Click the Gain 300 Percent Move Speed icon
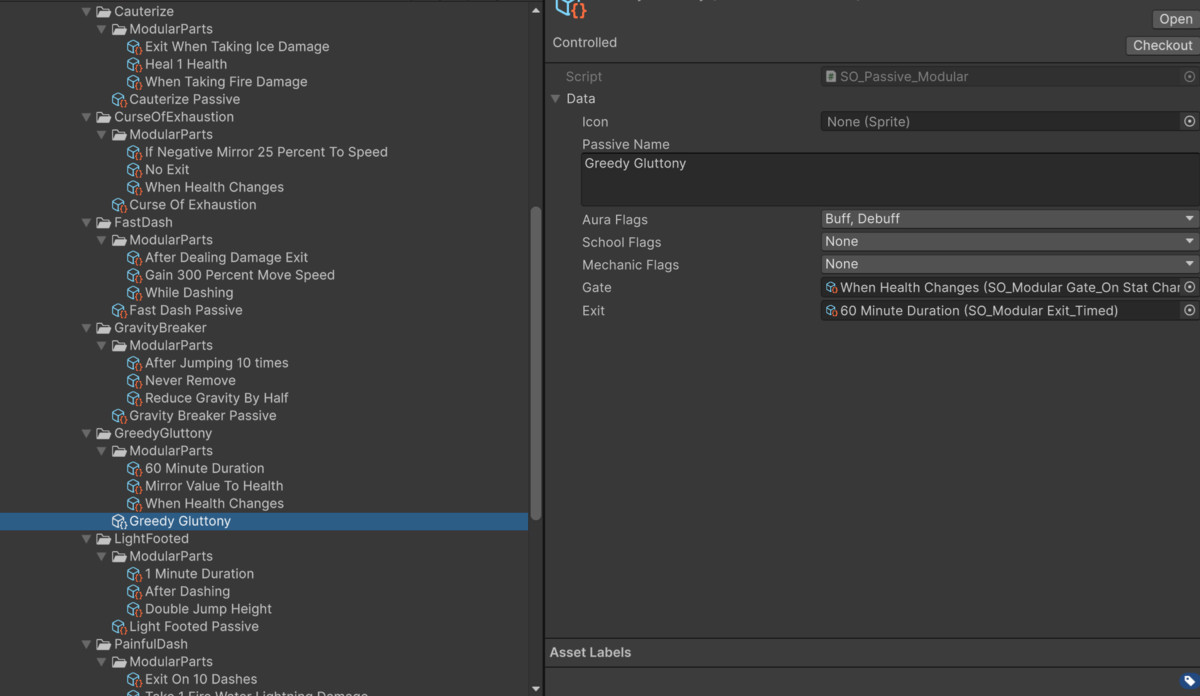The height and width of the screenshot is (696, 1200). pos(134,276)
